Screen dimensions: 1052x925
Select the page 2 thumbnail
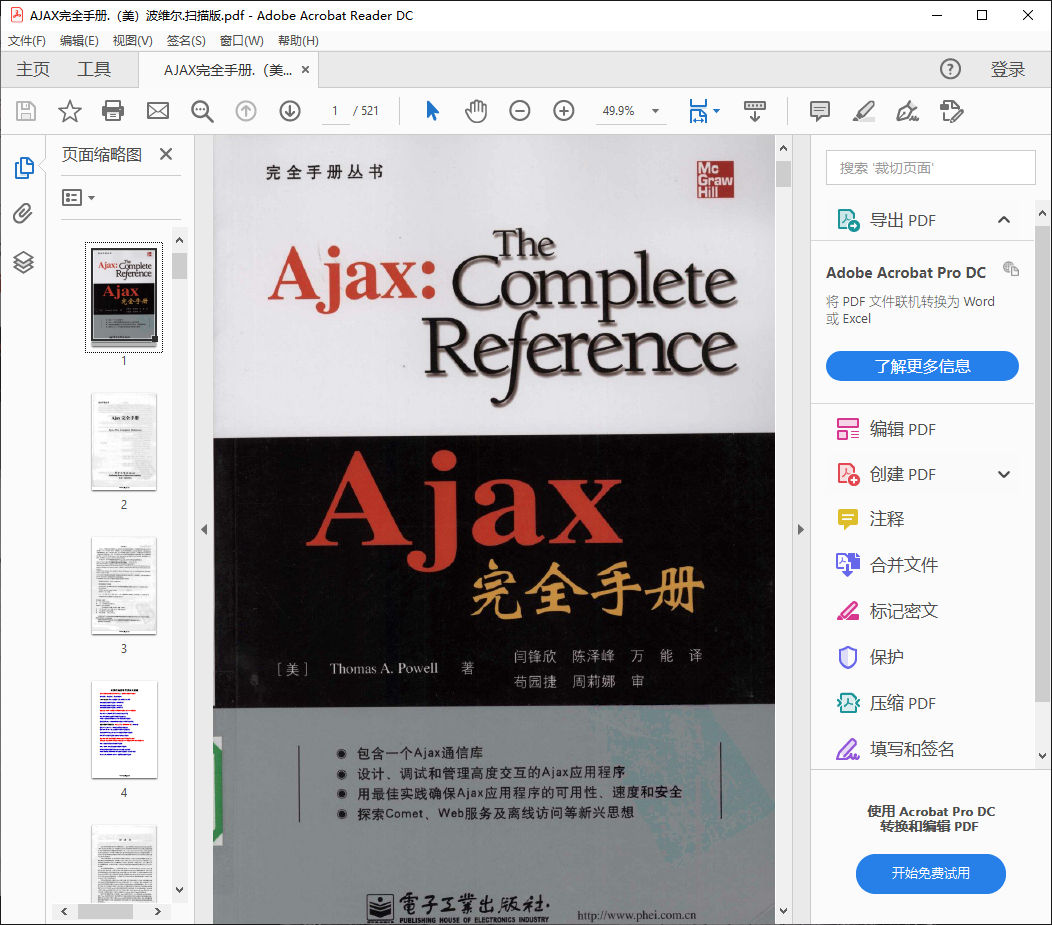pos(123,443)
